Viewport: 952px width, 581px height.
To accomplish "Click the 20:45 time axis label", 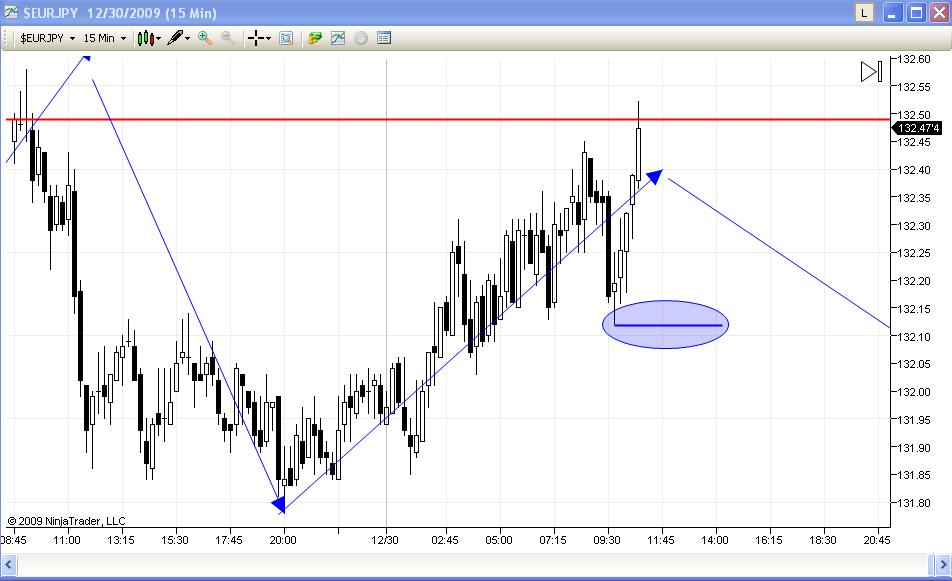I will point(877,540).
